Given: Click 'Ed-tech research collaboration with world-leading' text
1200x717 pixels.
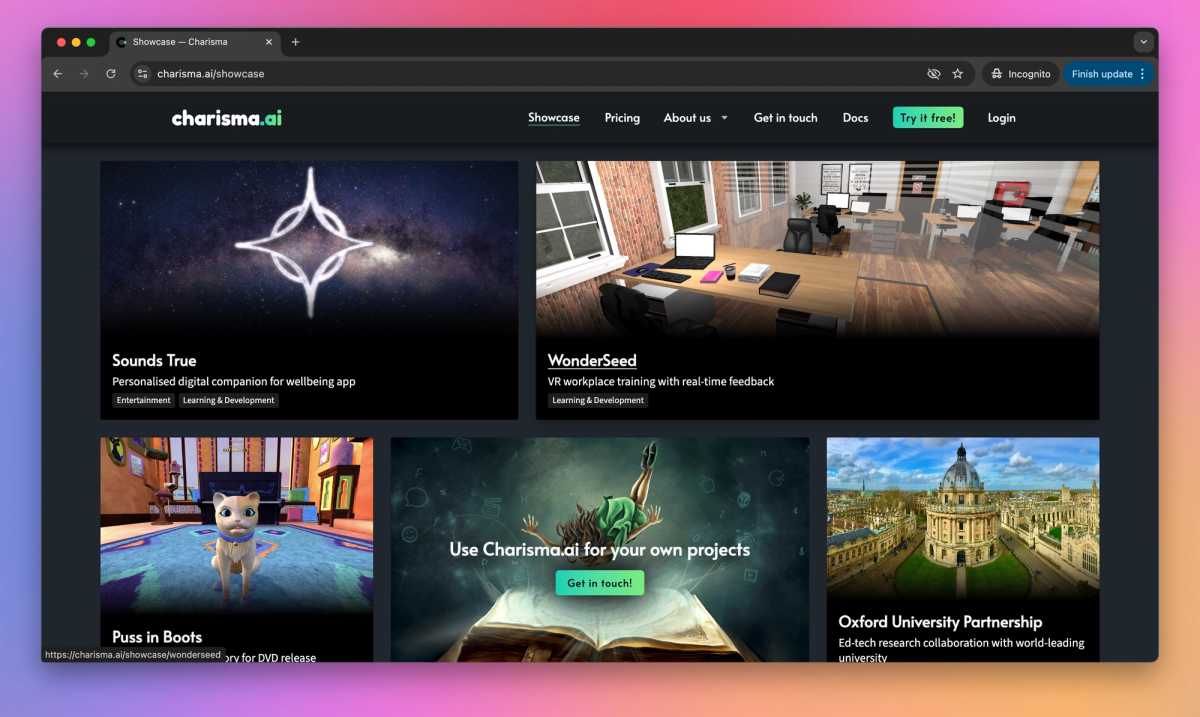Looking at the screenshot, I should (961, 643).
